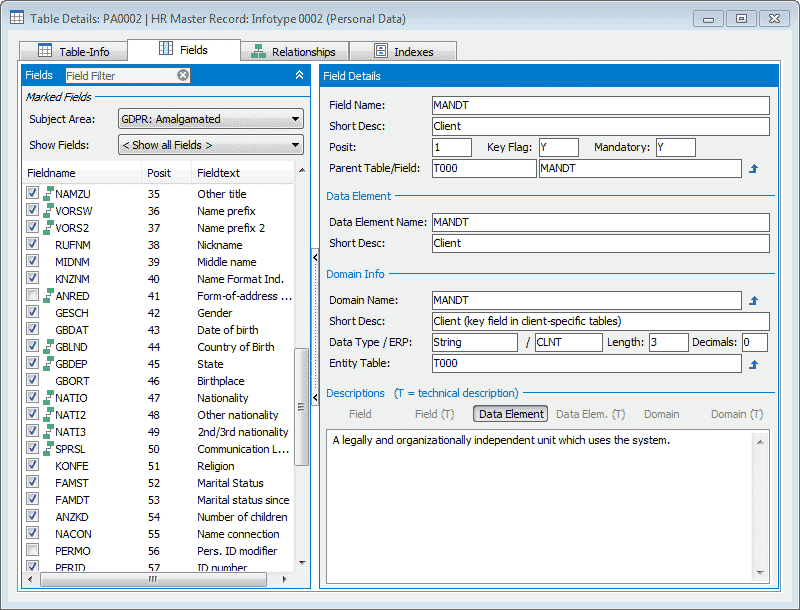Sort by the Fieldtext column header

point(243,173)
